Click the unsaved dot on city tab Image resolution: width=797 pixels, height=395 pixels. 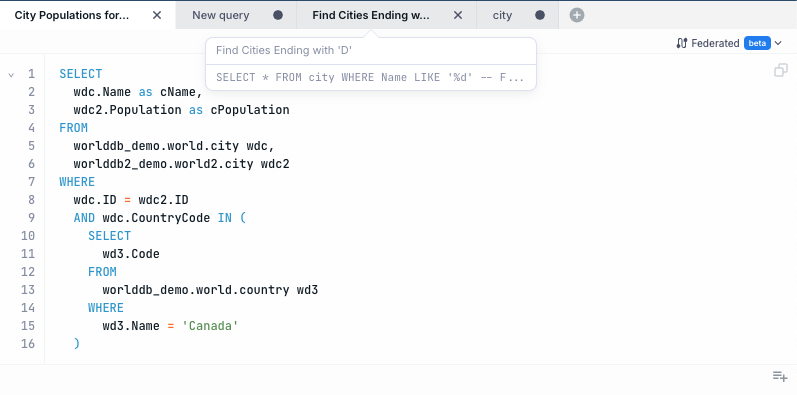tap(540, 15)
